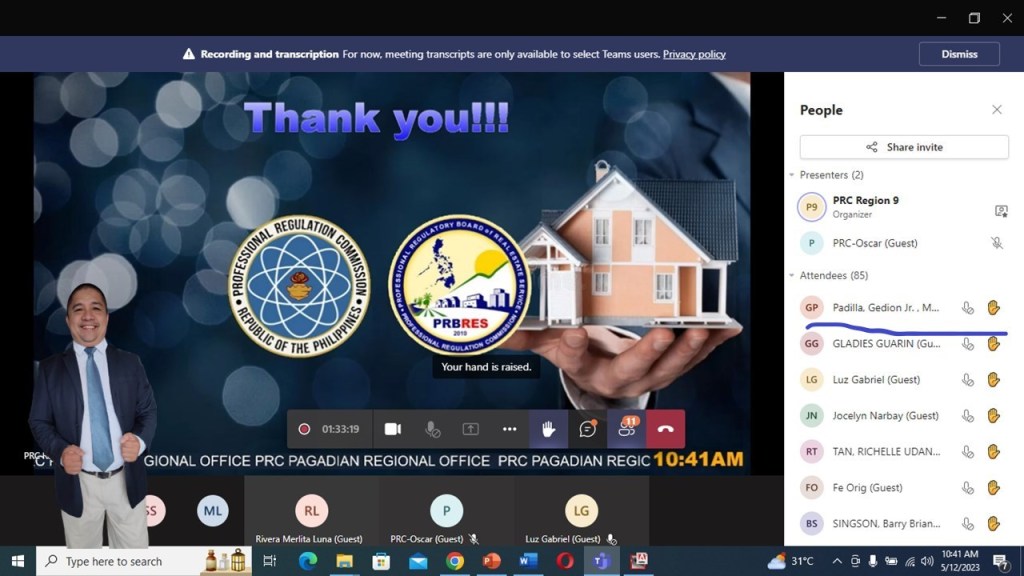Toggle the microphone mute button

click(x=432, y=429)
